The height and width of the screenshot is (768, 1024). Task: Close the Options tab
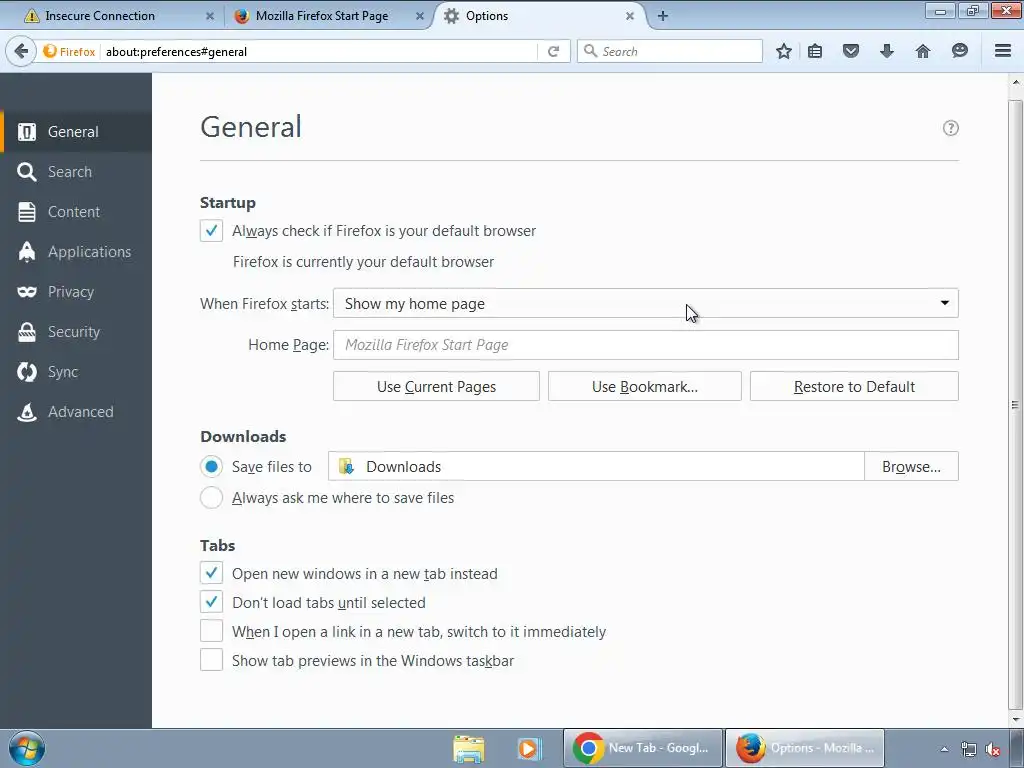coord(630,16)
